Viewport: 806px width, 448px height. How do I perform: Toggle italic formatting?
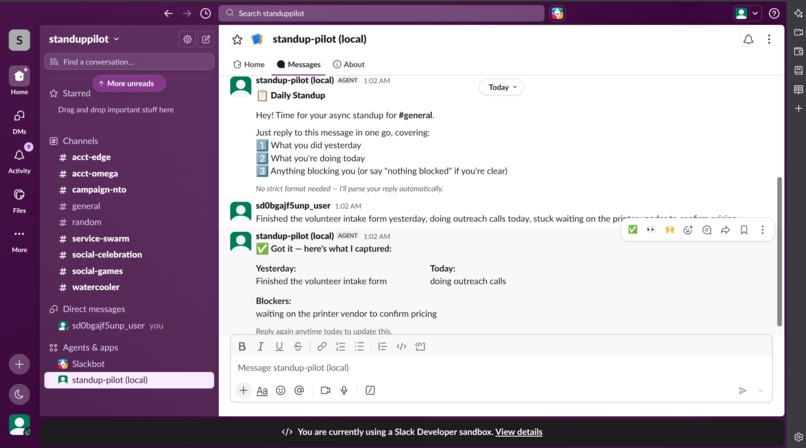click(261, 347)
